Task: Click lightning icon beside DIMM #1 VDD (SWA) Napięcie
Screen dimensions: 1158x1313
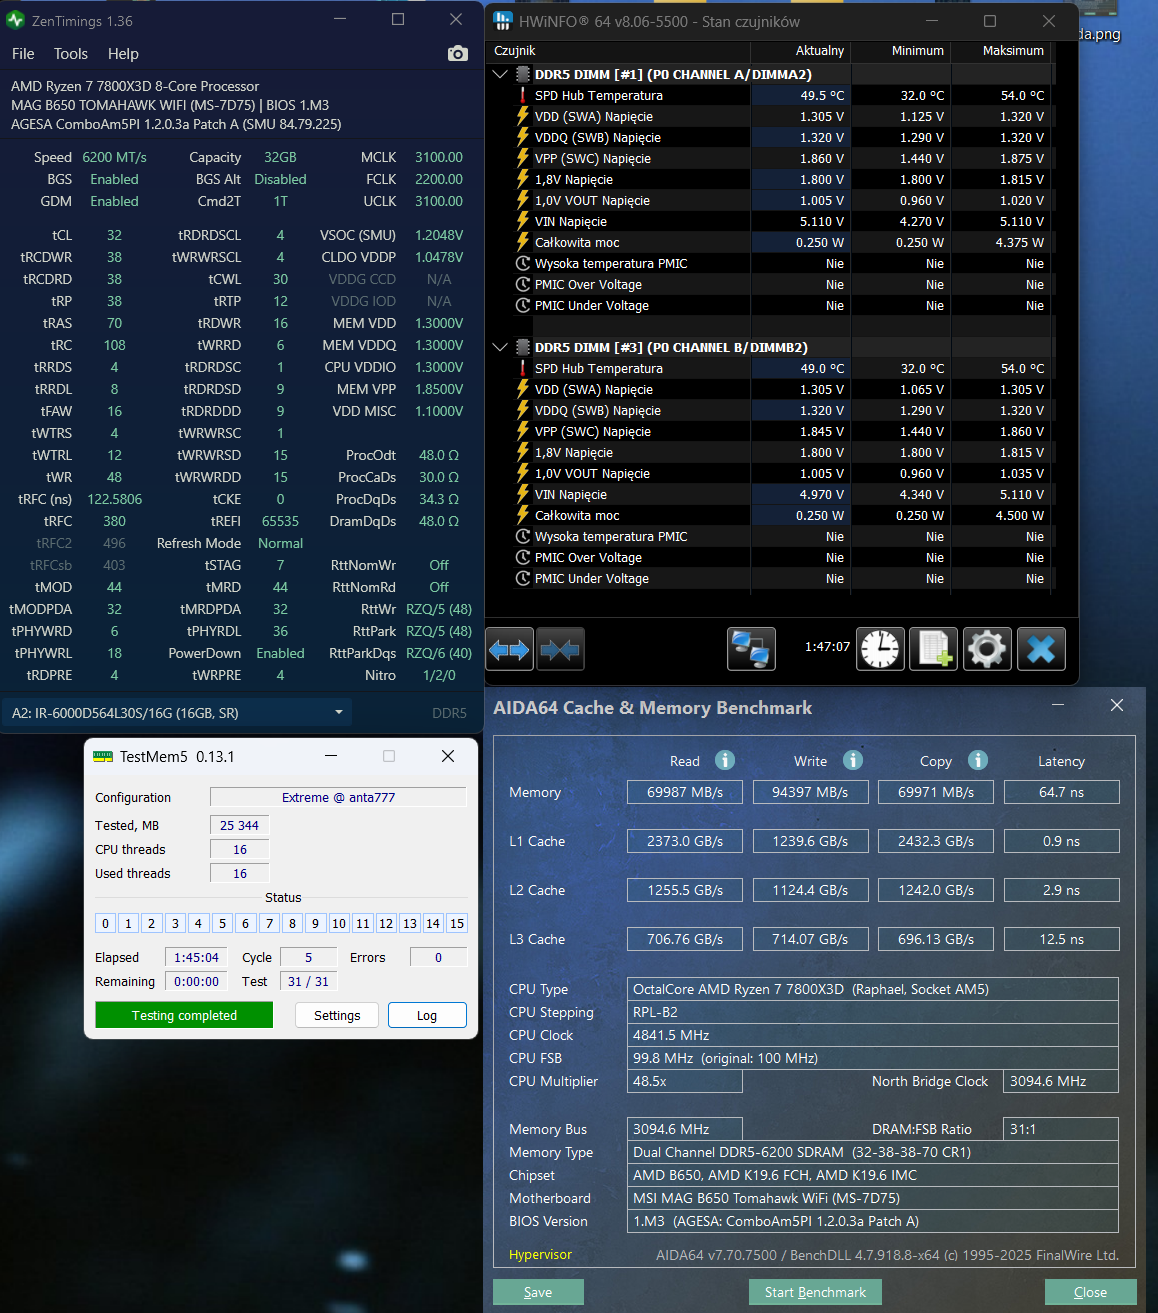Action: (x=522, y=116)
